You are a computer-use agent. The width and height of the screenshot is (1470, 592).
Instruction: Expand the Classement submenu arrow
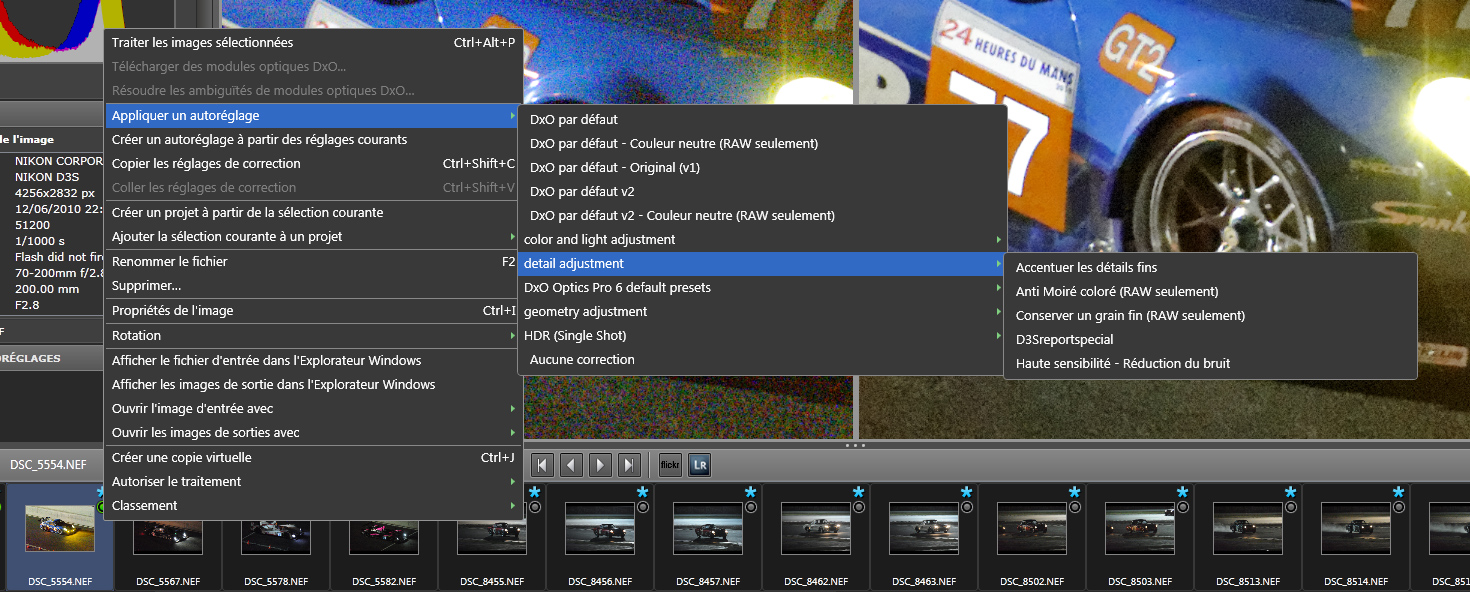coord(513,506)
